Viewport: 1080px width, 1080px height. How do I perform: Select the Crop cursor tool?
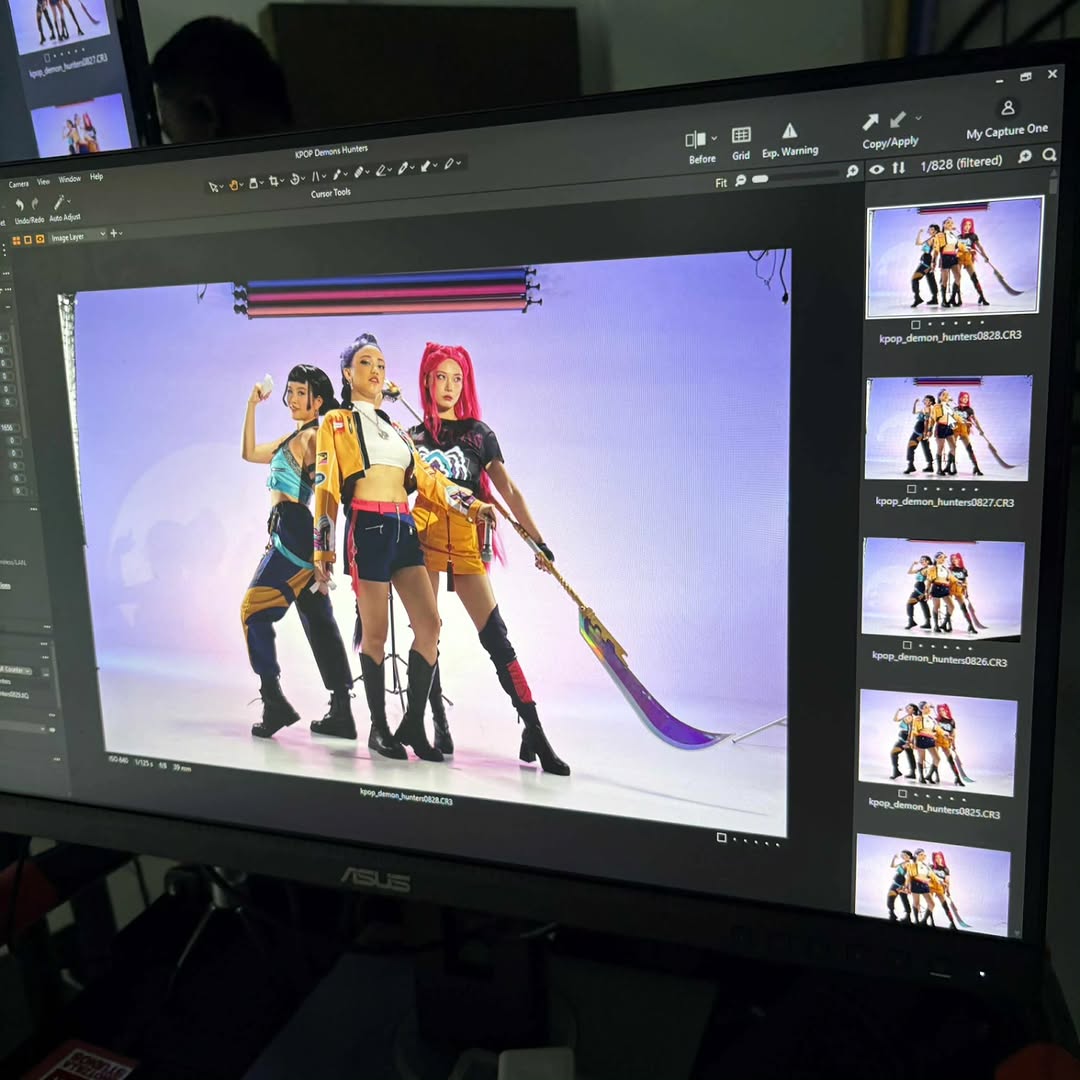click(x=275, y=182)
